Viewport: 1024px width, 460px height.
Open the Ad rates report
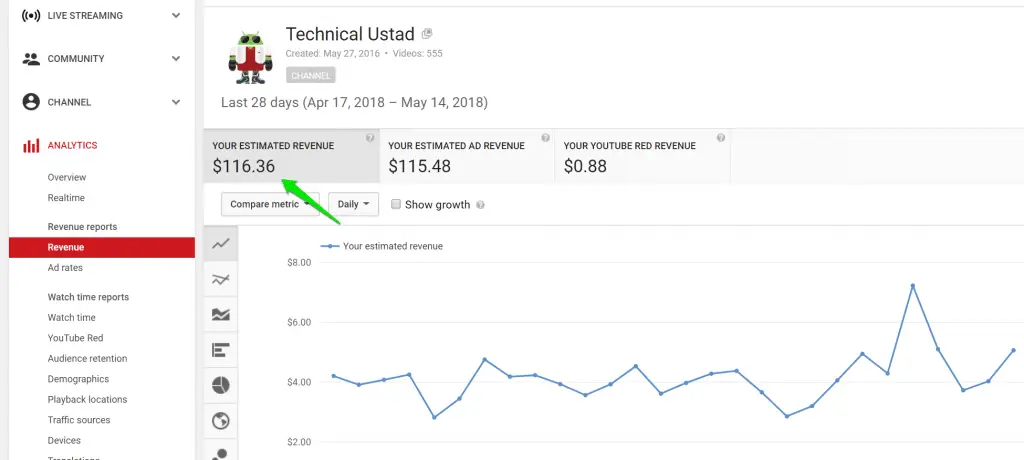(65, 268)
